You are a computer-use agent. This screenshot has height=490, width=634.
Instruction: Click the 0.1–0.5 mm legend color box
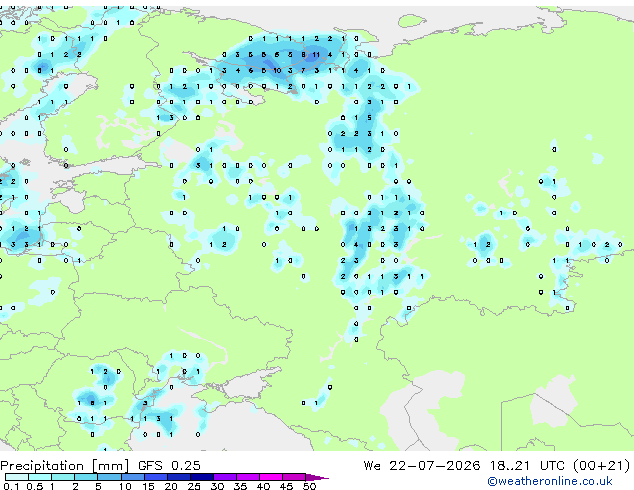pyautogui.click(x=17, y=477)
